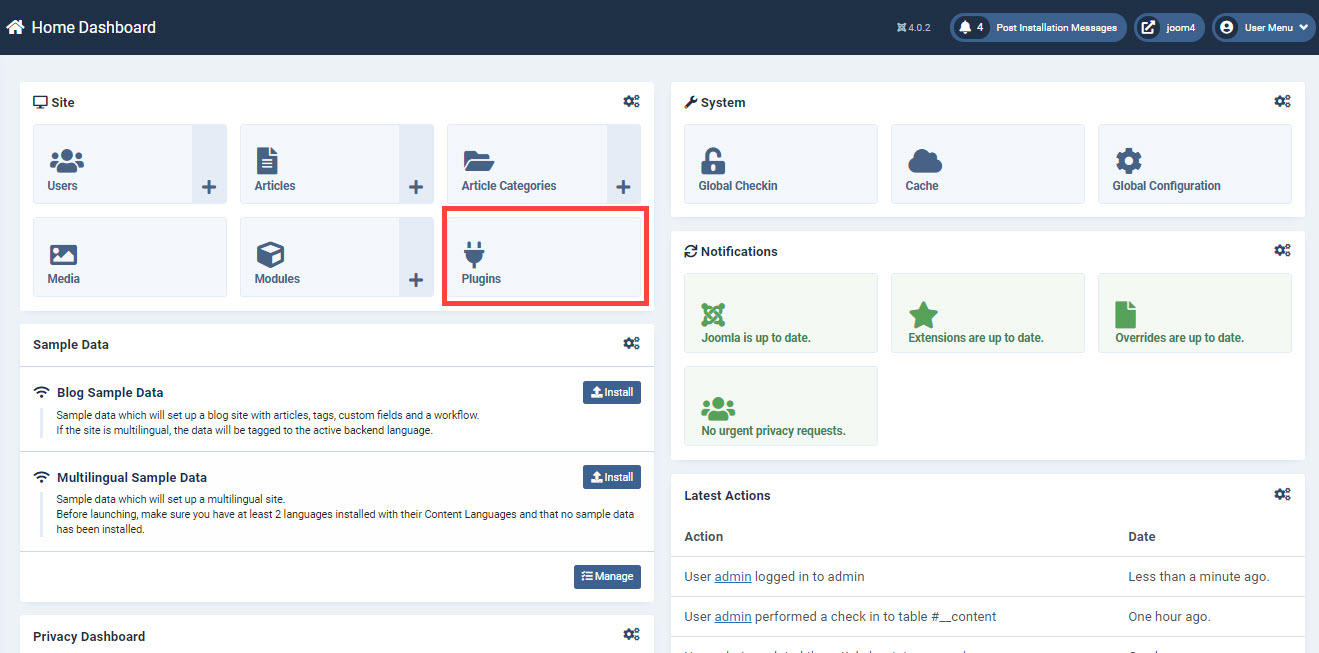Open the Cache cloud icon

[x=924, y=161]
